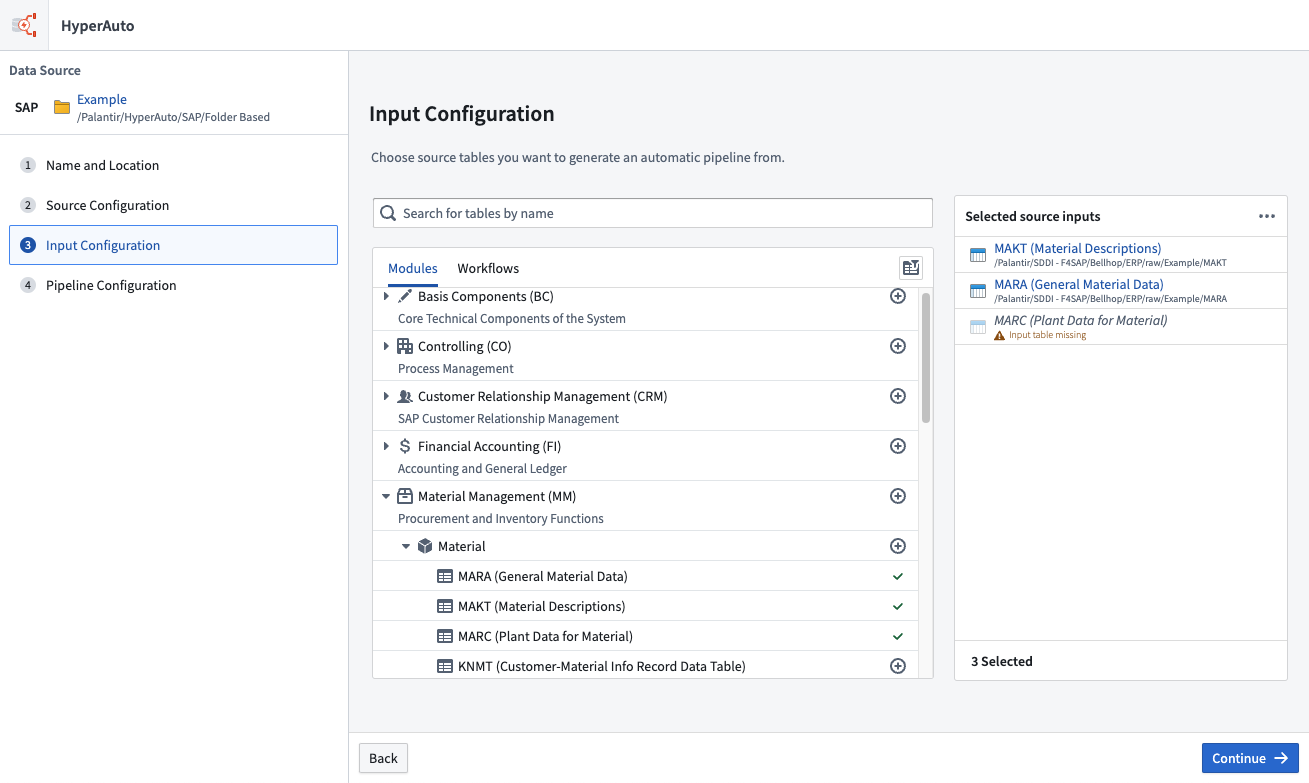
Task: Click the MARA dataset icon in selected inputs
Action: pos(978,291)
